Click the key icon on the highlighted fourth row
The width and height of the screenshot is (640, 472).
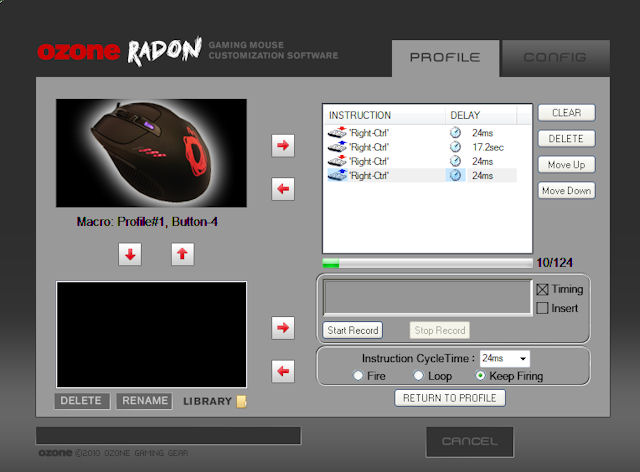coord(337,176)
